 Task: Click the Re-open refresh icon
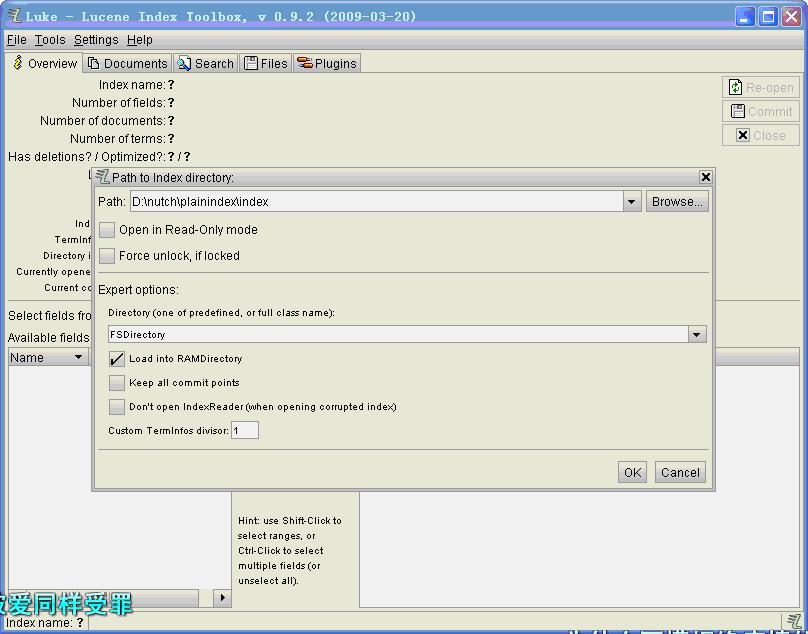[735, 88]
